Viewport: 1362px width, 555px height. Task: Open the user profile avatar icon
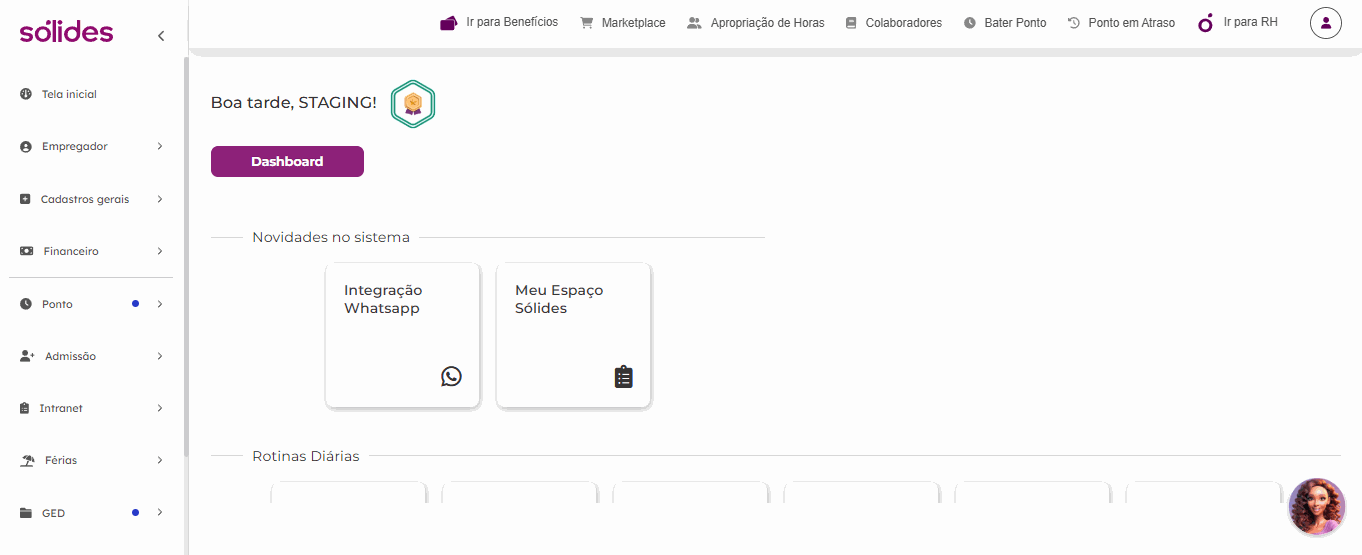pos(1325,23)
